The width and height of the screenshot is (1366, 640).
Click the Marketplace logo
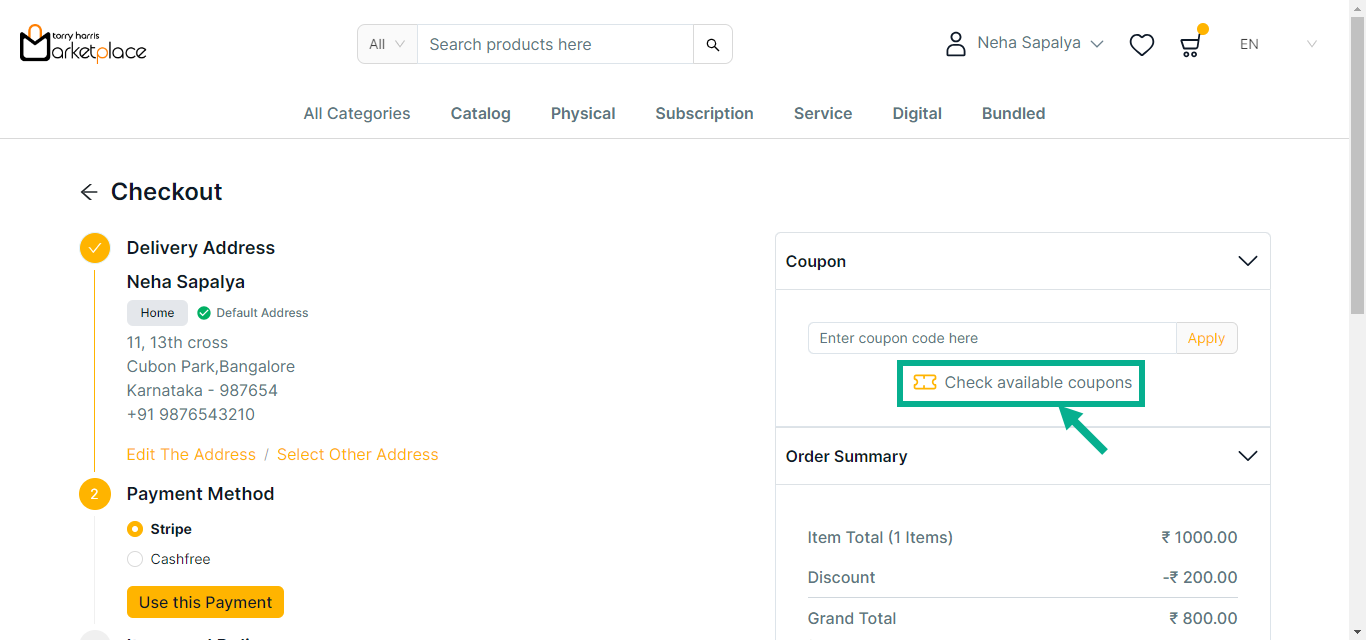83,44
